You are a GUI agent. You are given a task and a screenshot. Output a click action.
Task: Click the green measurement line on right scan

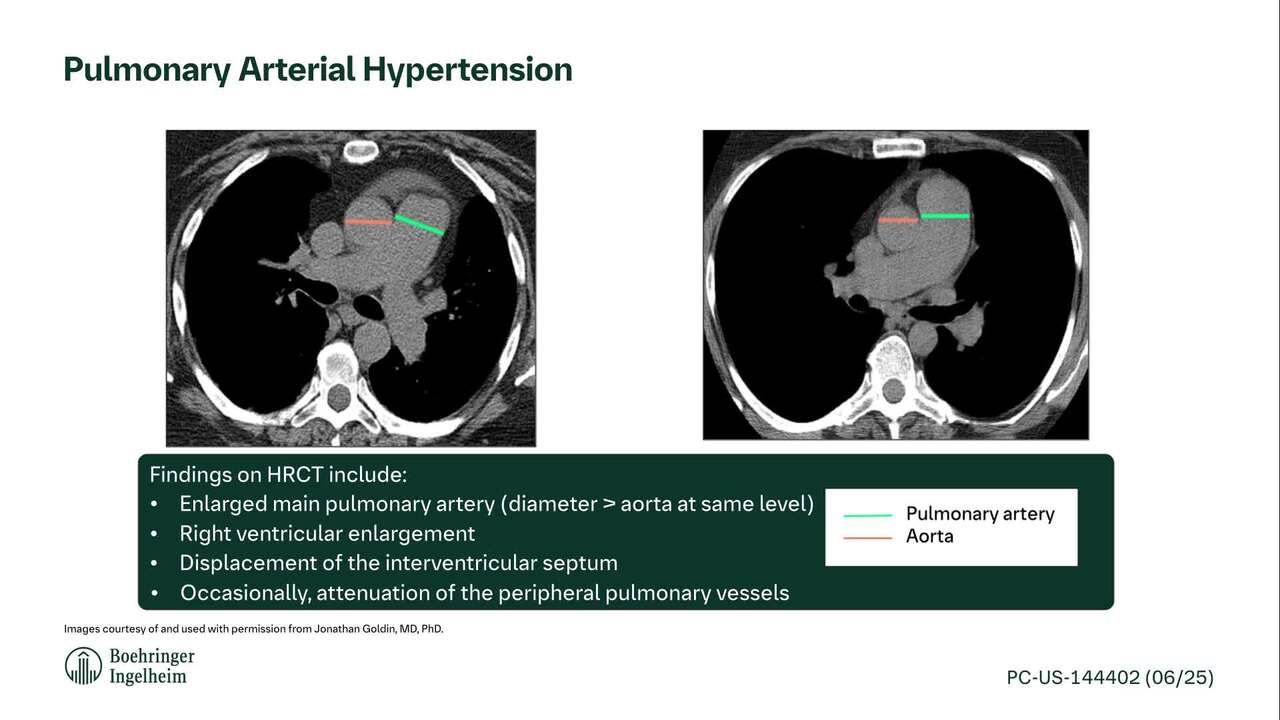pos(944,216)
